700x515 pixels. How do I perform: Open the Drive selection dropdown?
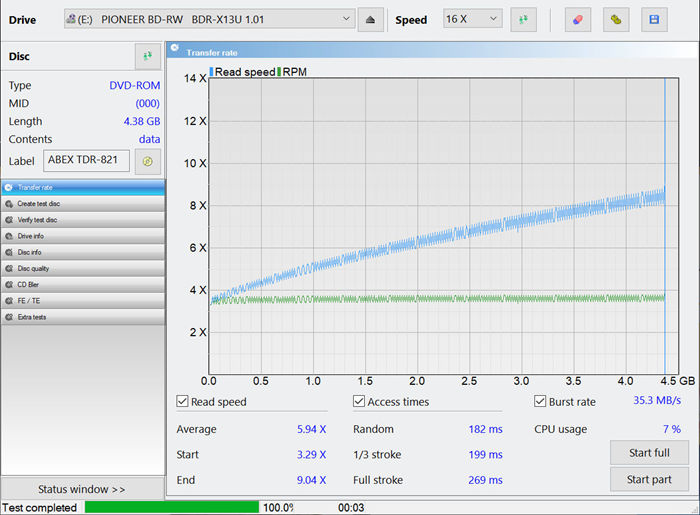(x=209, y=20)
